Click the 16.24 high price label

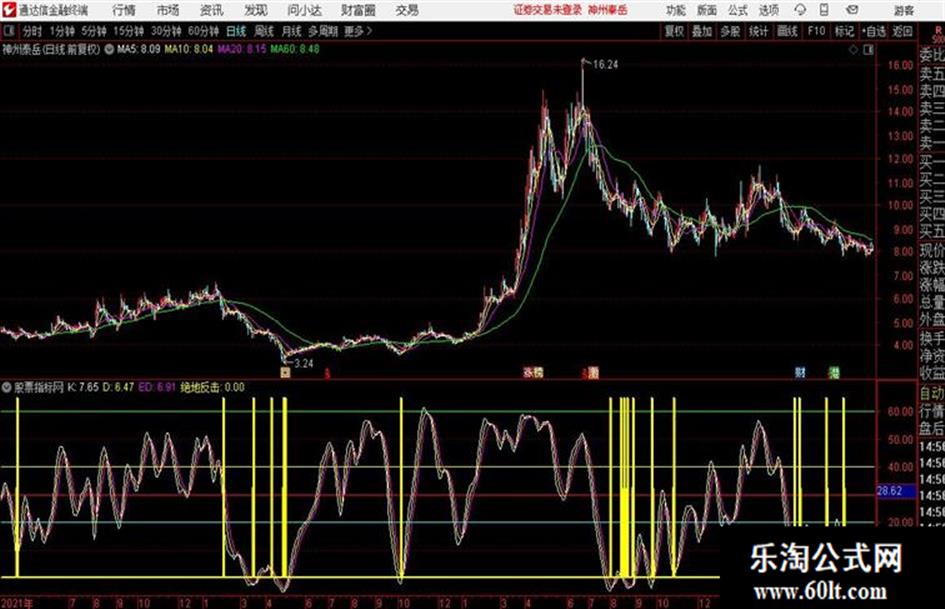point(605,65)
